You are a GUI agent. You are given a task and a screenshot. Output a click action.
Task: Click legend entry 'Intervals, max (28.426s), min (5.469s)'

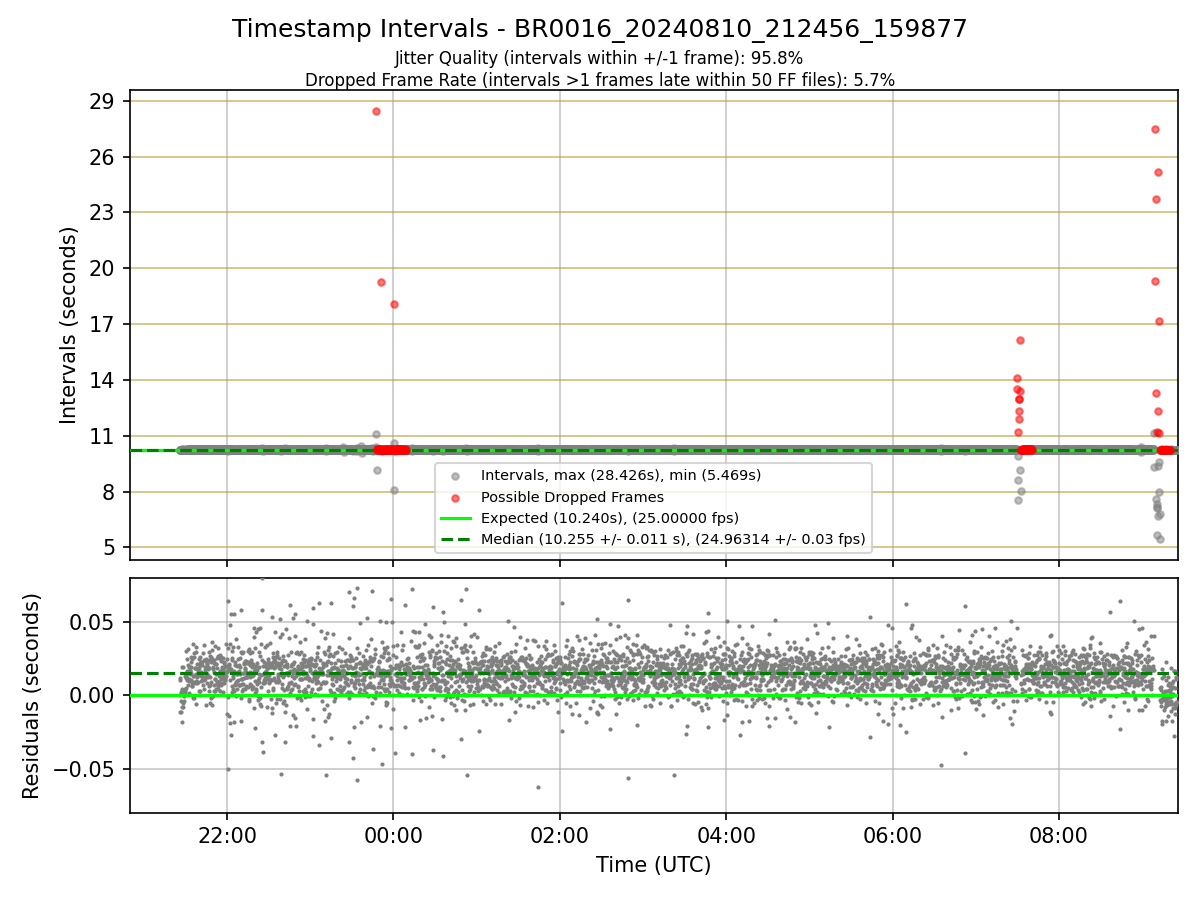(x=621, y=475)
